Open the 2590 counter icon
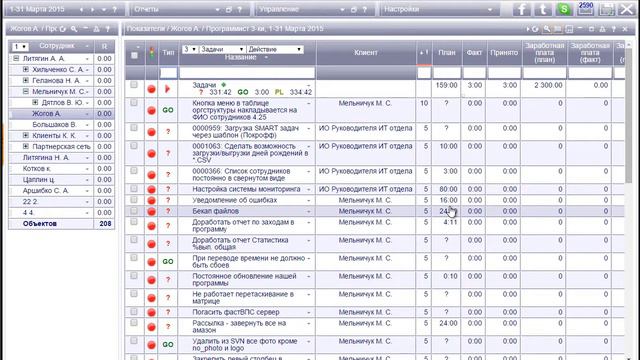 [x=585, y=9]
